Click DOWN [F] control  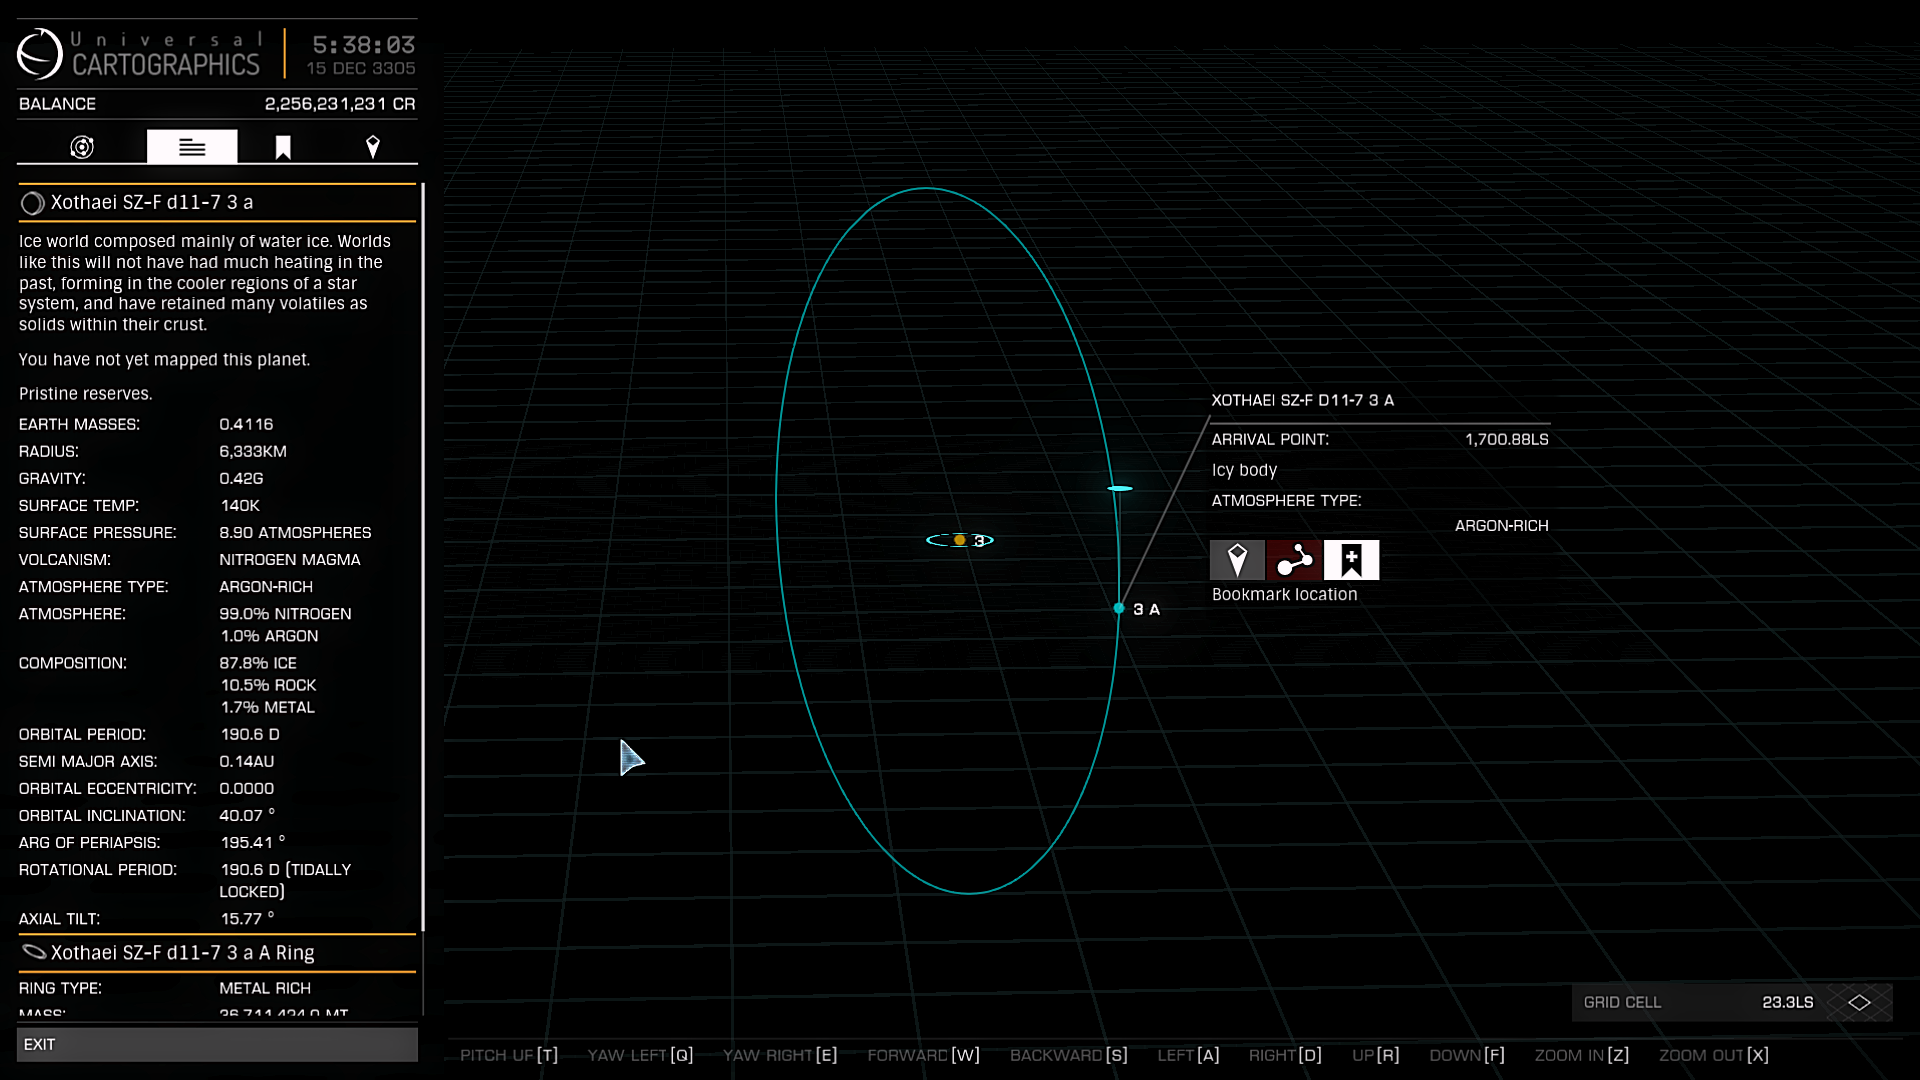[x=1467, y=1055]
